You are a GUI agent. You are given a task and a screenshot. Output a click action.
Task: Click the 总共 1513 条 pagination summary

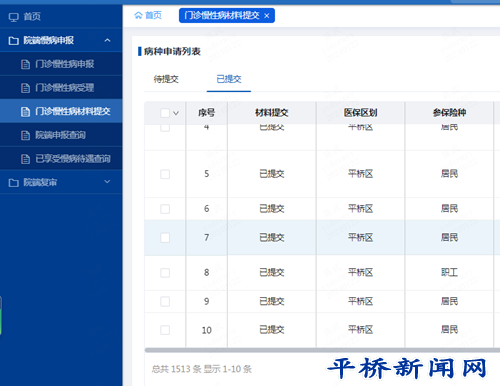coord(202,369)
